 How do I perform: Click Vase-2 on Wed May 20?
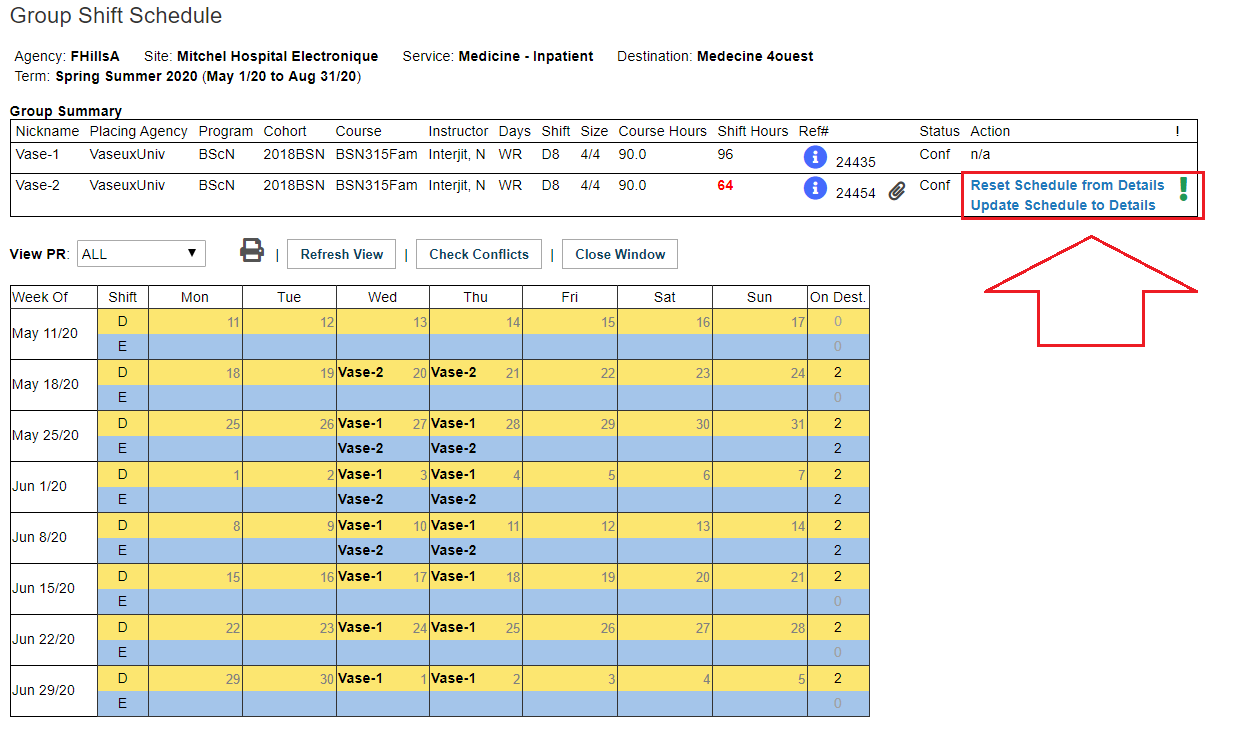(x=361, y=372)
